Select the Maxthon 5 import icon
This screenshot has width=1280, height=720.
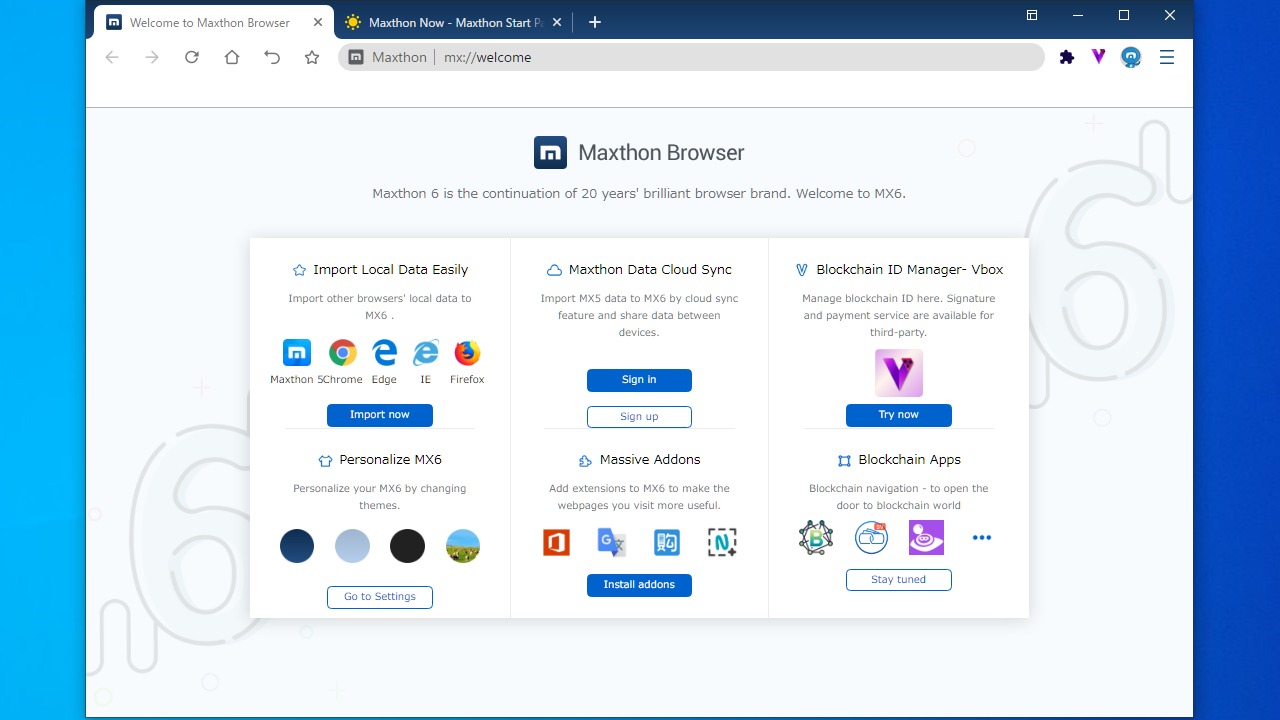pos(297,352)
